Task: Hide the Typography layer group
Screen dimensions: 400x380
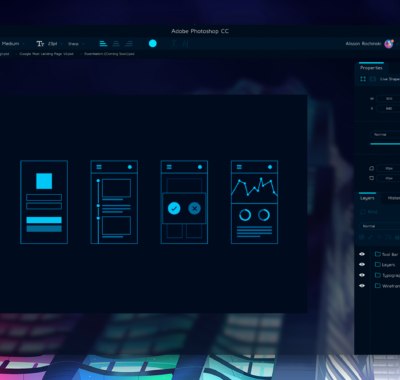Action: (362, 275)
